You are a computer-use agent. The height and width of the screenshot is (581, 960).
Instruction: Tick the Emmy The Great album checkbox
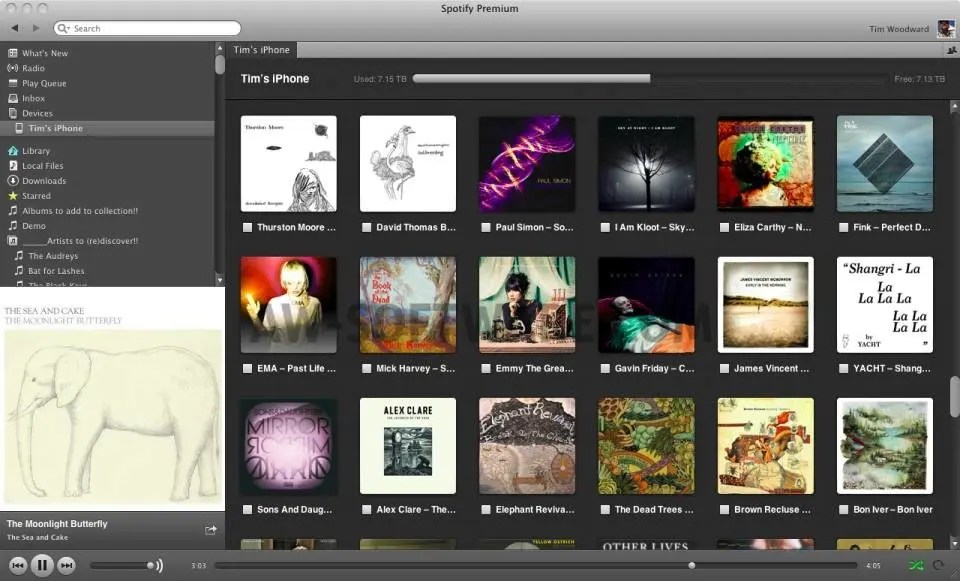(x=486, y=369)
